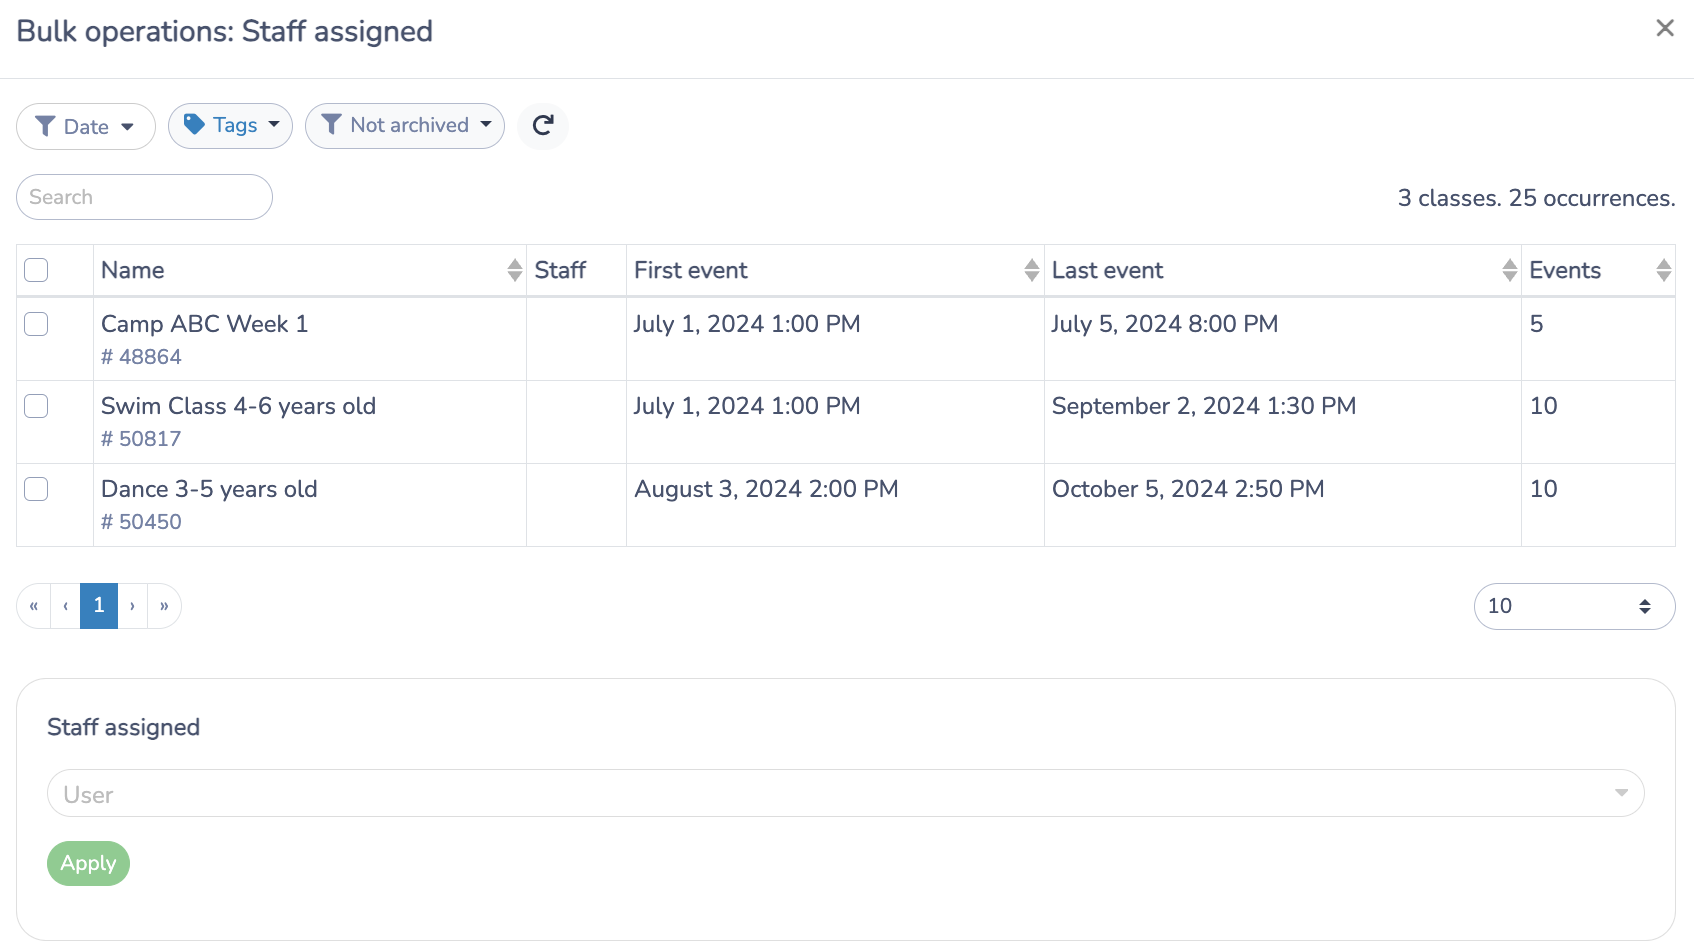Sort by Last event column arrows

click(1509, 270)
